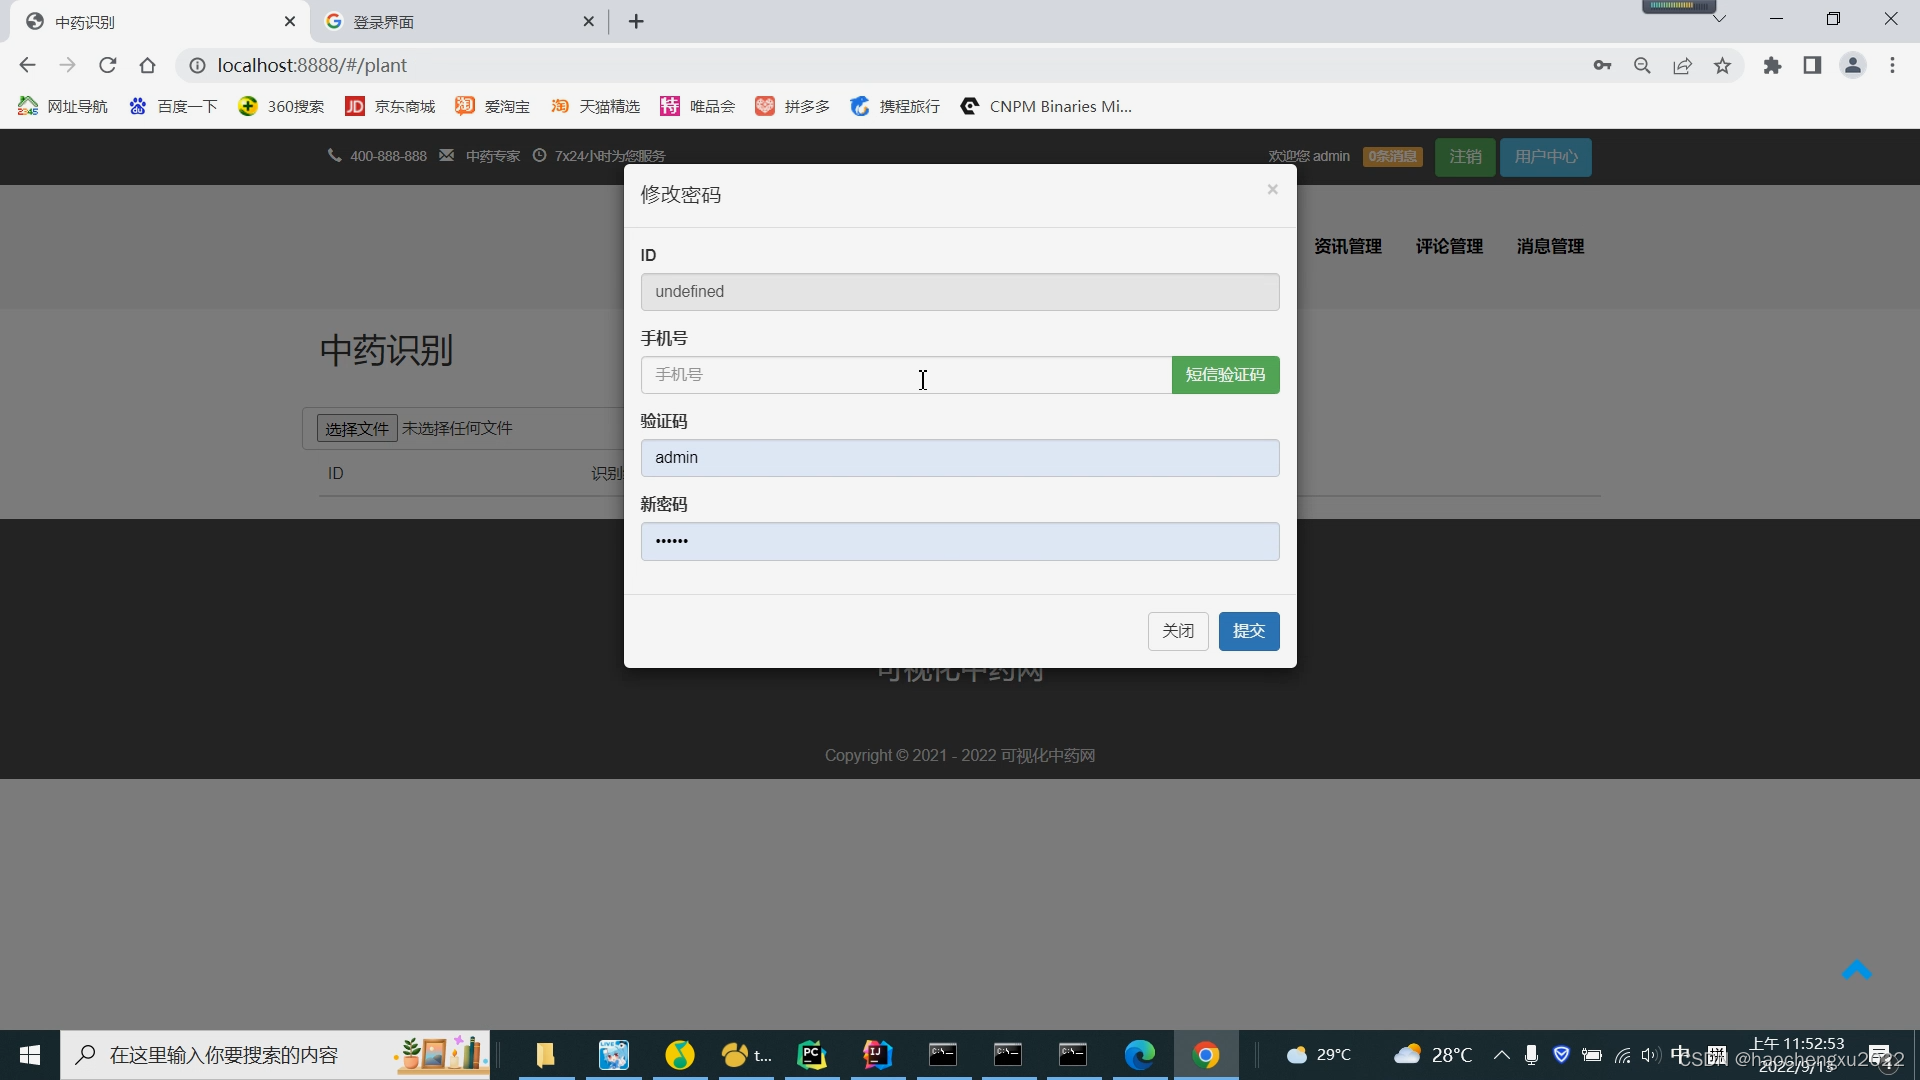Click the browser home icon

point(147,65)
